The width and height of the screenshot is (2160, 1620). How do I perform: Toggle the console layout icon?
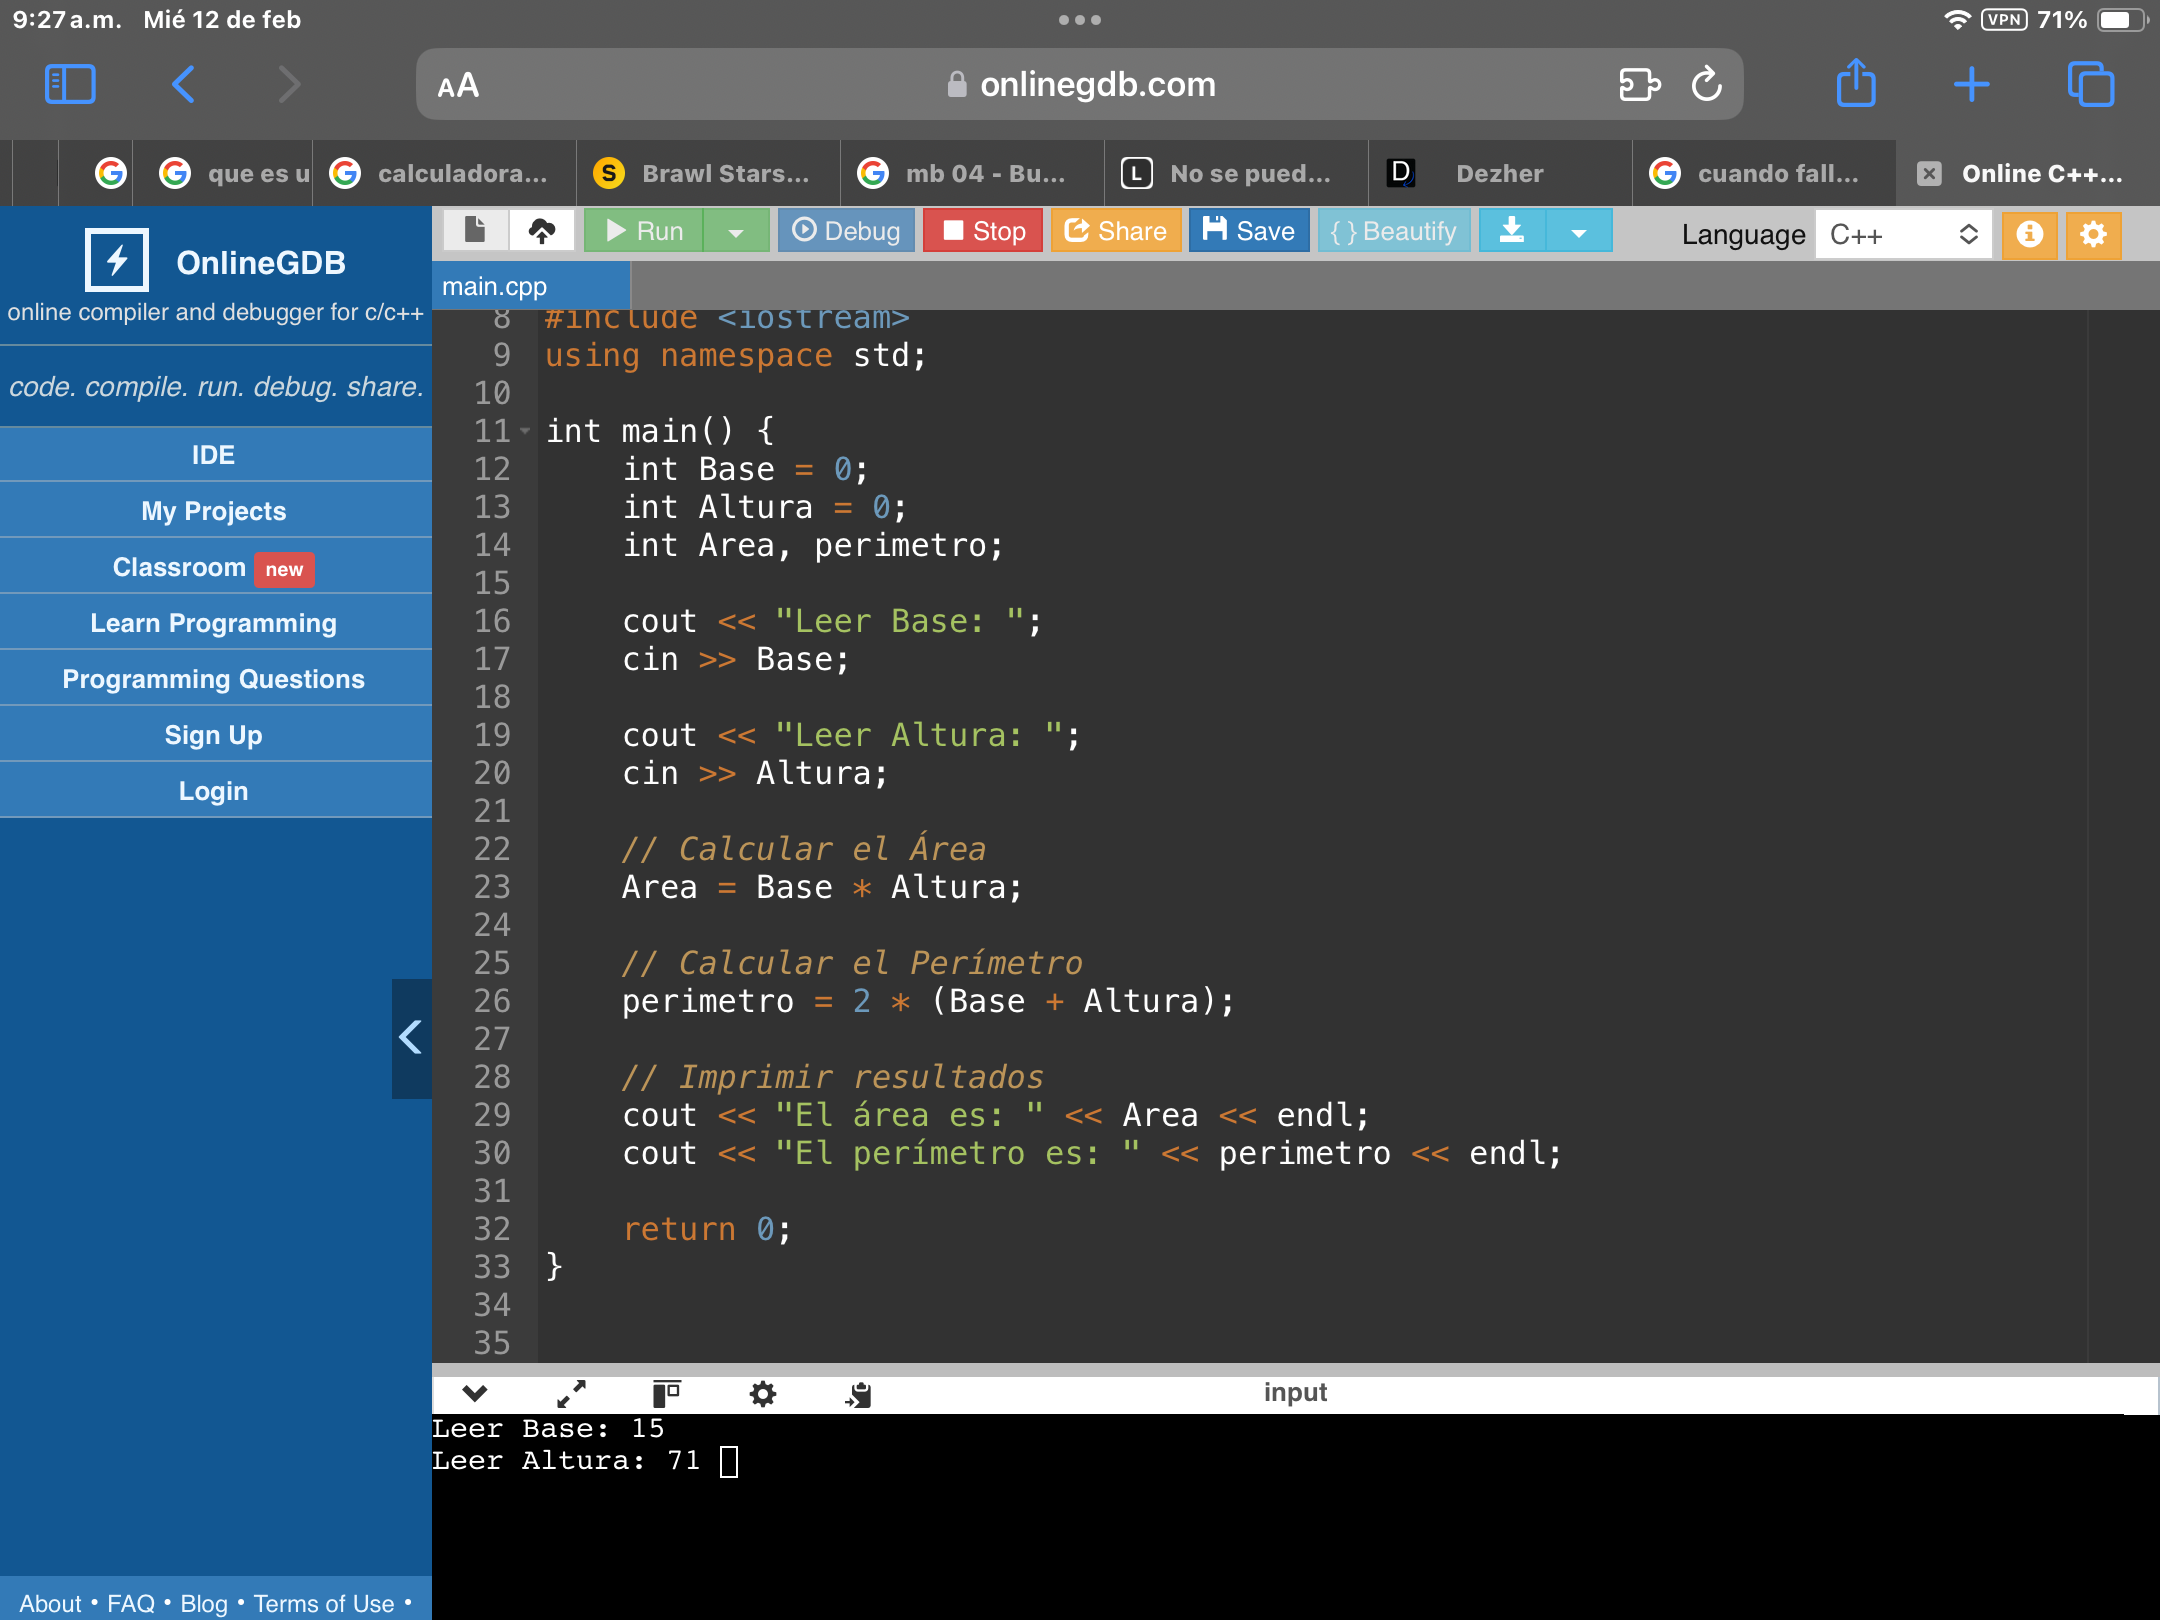point(666,1393)
